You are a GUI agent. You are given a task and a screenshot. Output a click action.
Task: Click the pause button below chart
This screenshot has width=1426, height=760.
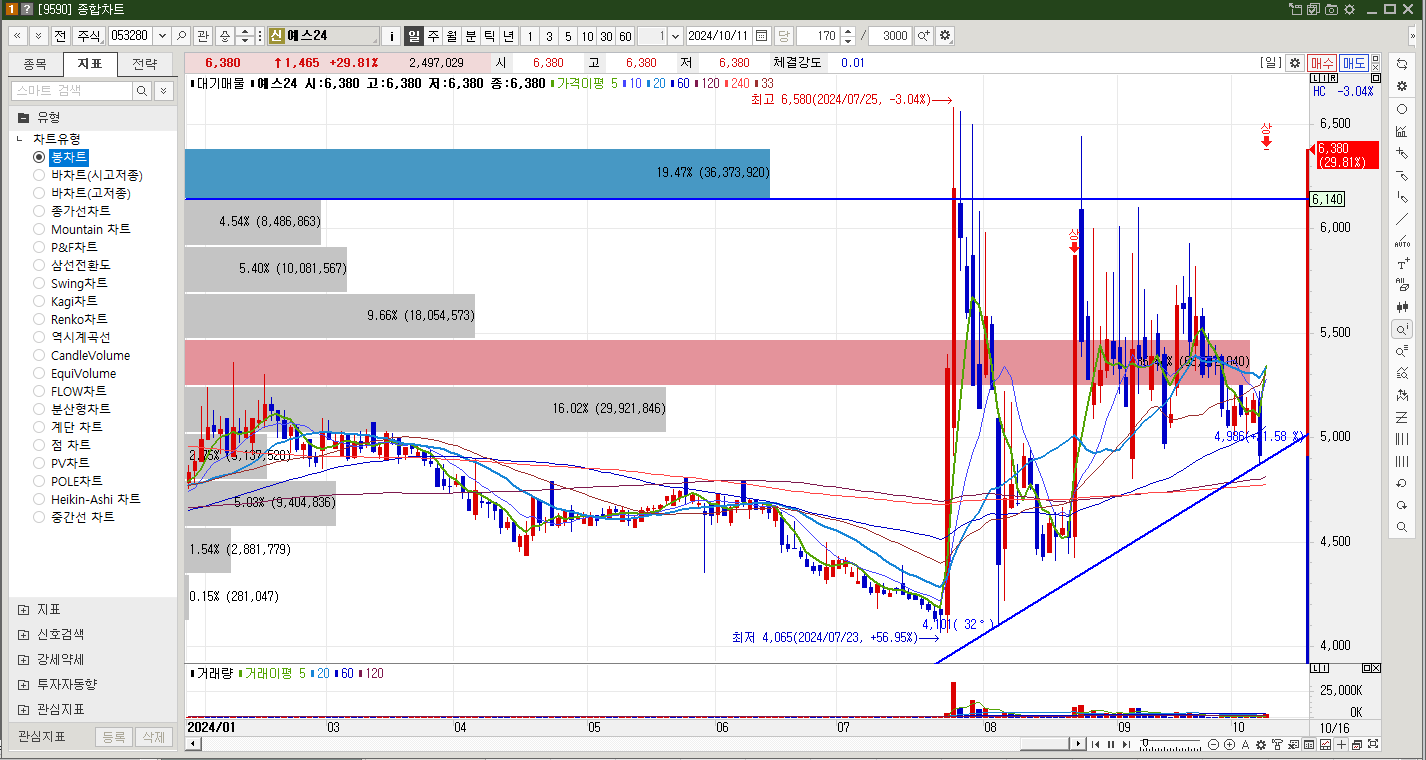point(1111,744)
